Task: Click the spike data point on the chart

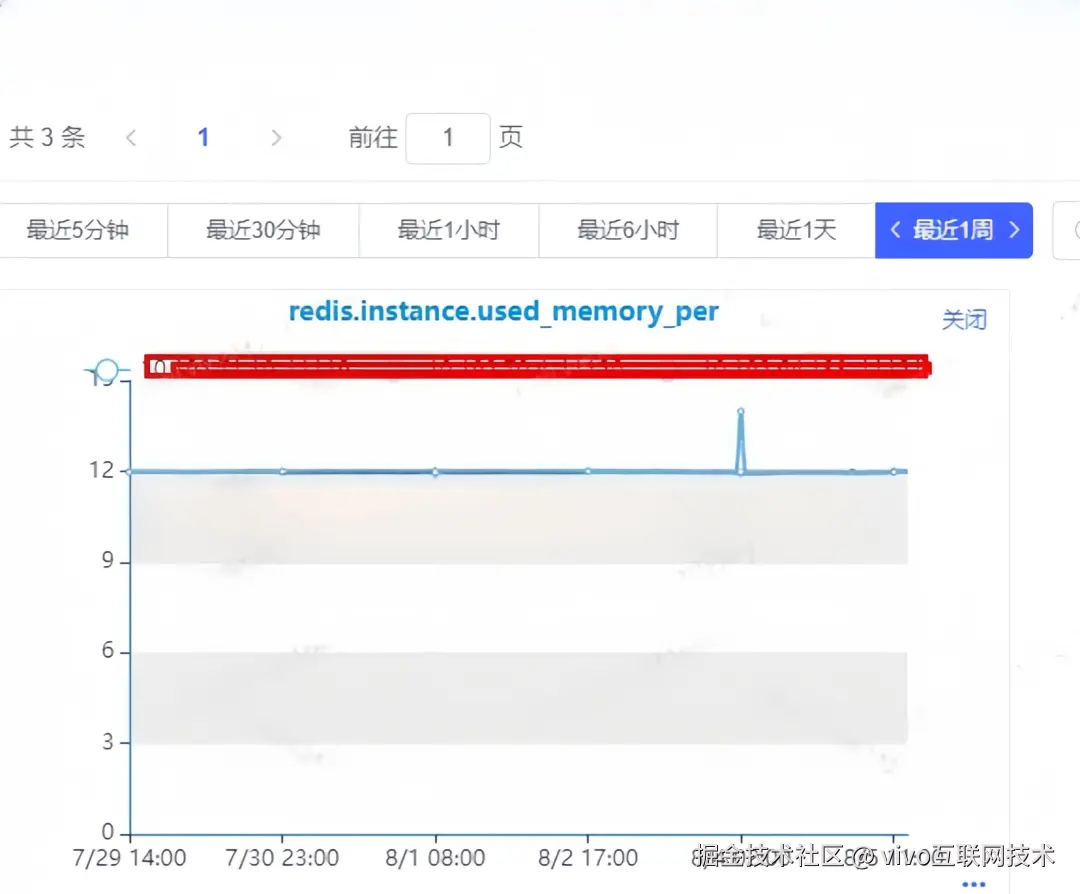Action: click(741, 412)
